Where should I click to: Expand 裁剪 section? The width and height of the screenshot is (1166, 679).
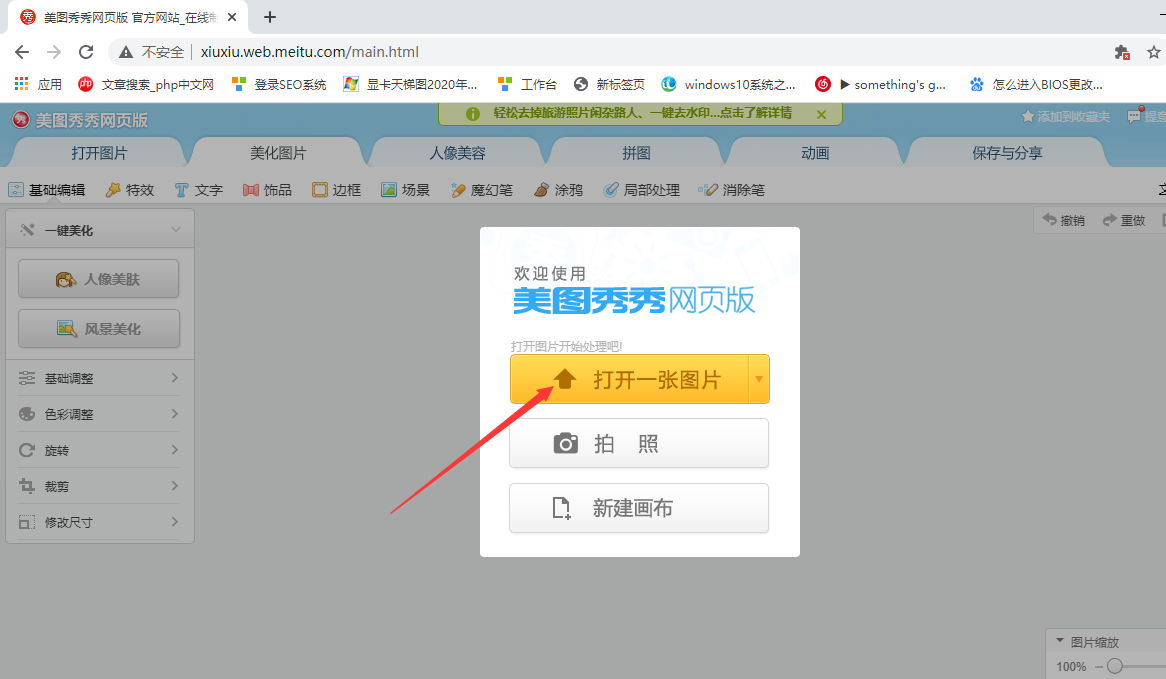[x=100, y=486]
